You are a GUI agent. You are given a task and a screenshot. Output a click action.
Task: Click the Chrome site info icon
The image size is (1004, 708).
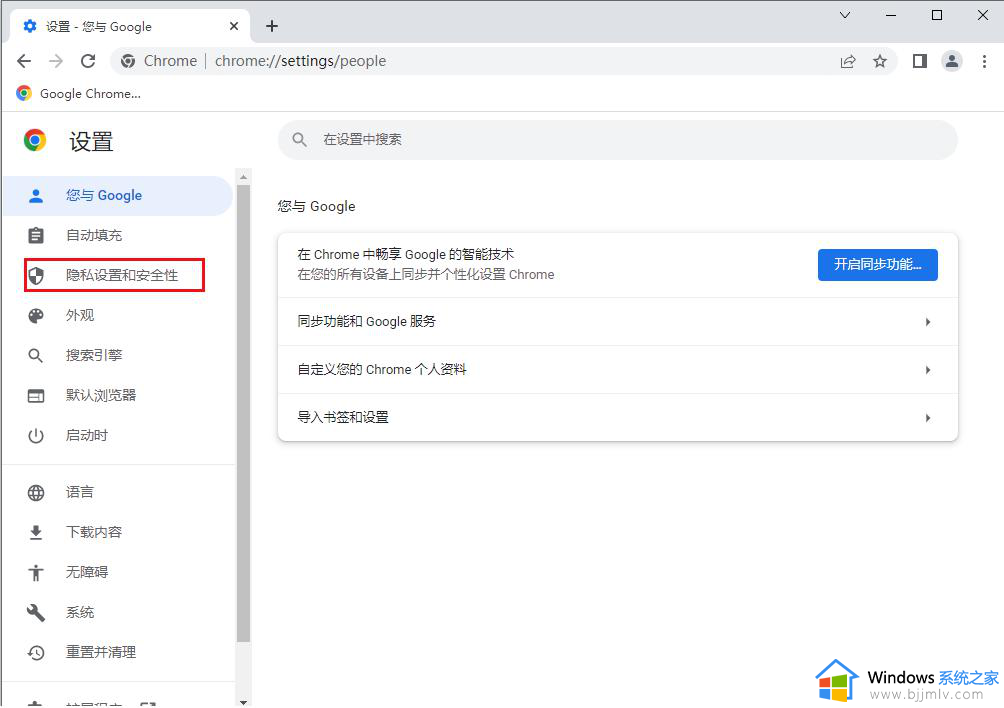pos(128,61)
